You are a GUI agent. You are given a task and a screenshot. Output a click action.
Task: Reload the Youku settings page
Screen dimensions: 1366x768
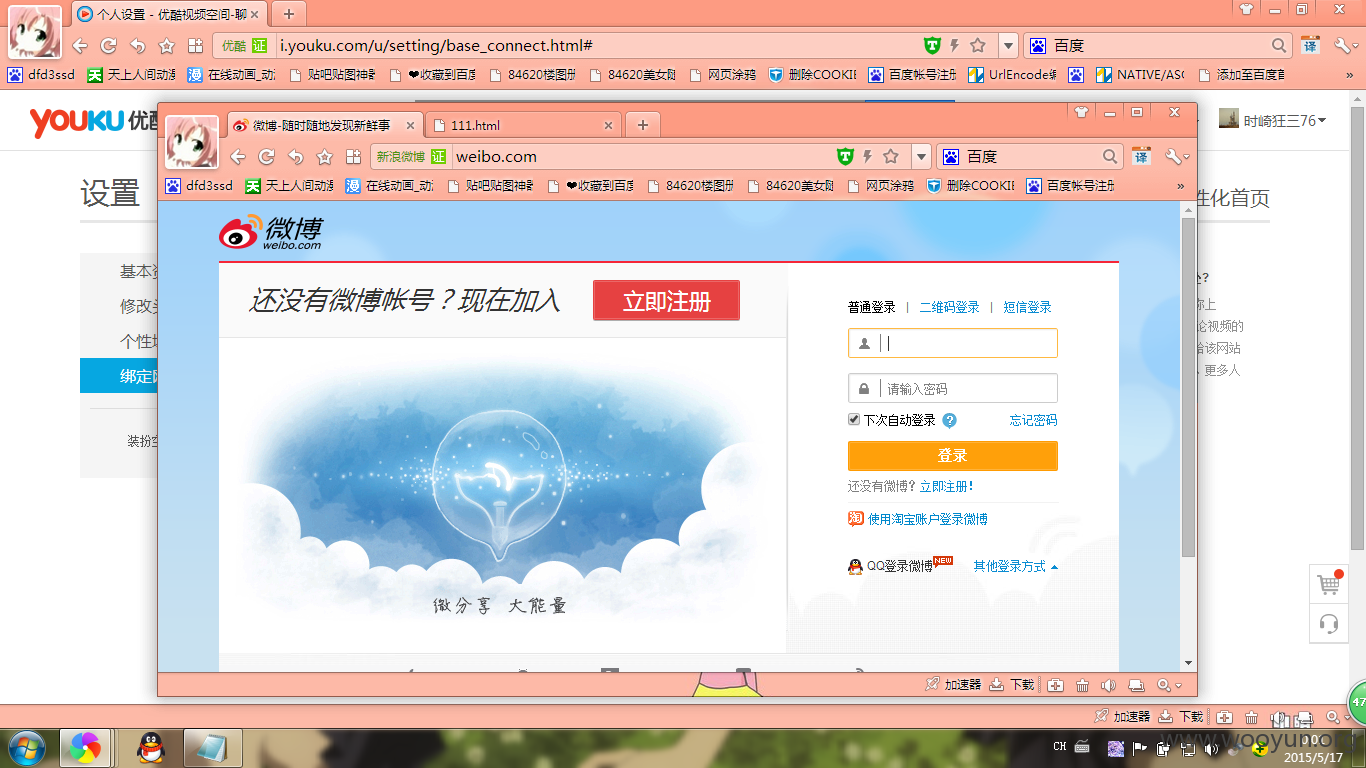coord(109,46)
